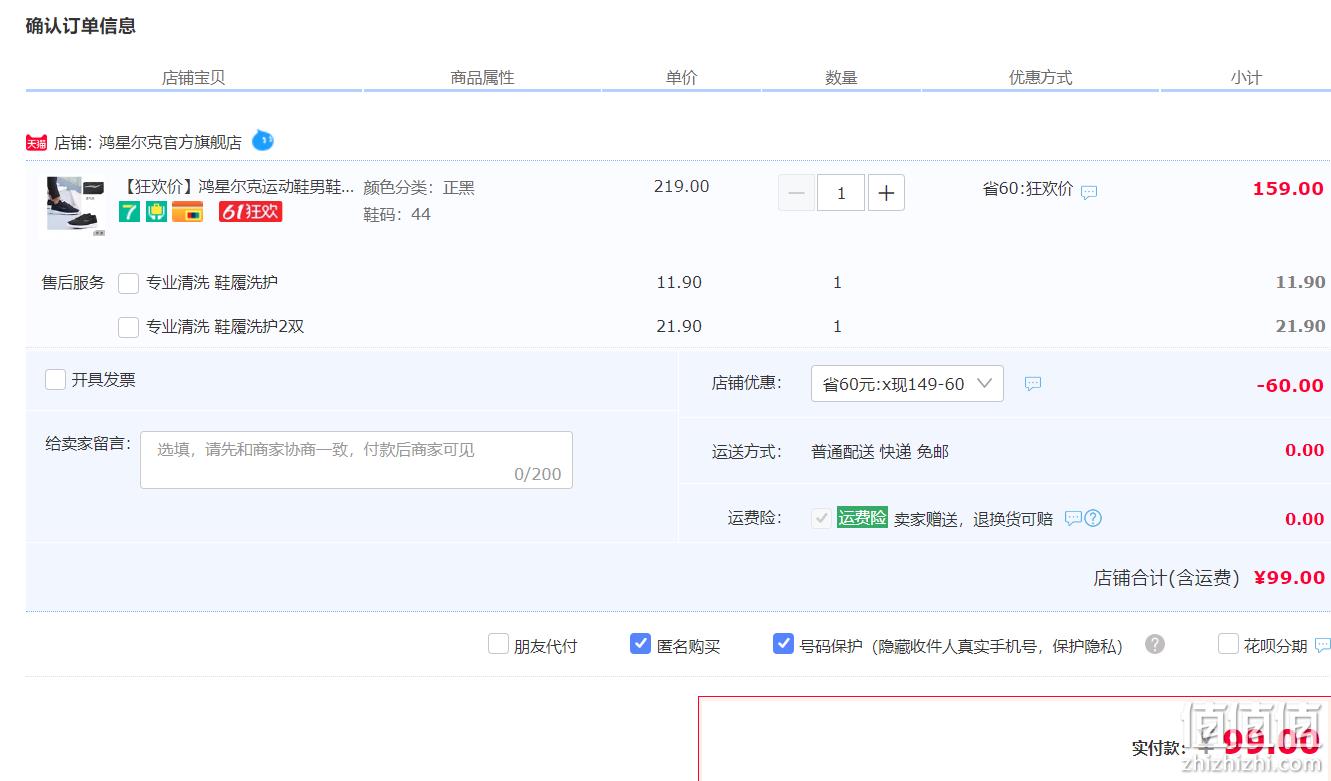Click the green 7-day return badge
The height and width of the screenshot is (781, 1331).
pyautogui.click(x=130, y=211)
